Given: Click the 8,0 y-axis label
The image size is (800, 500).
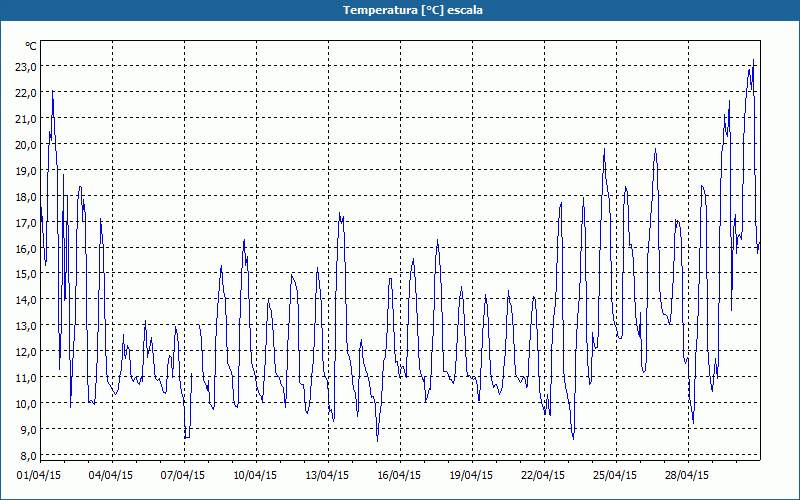Looking at the screenshot, I should [29, 456].
